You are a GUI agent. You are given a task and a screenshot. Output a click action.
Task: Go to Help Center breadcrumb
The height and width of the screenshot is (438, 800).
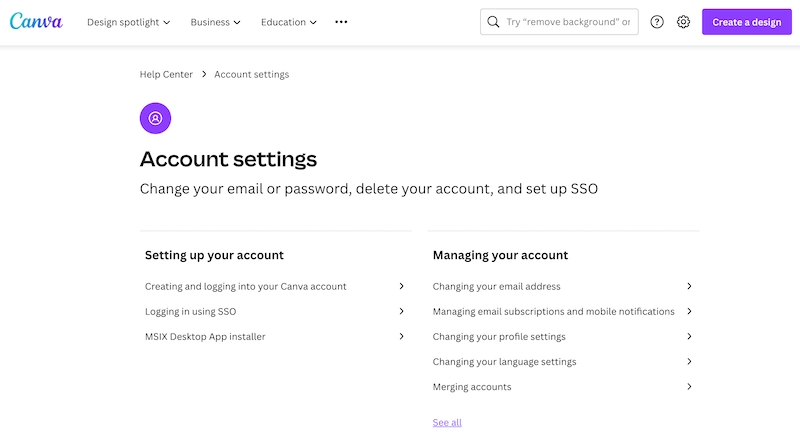166,75
